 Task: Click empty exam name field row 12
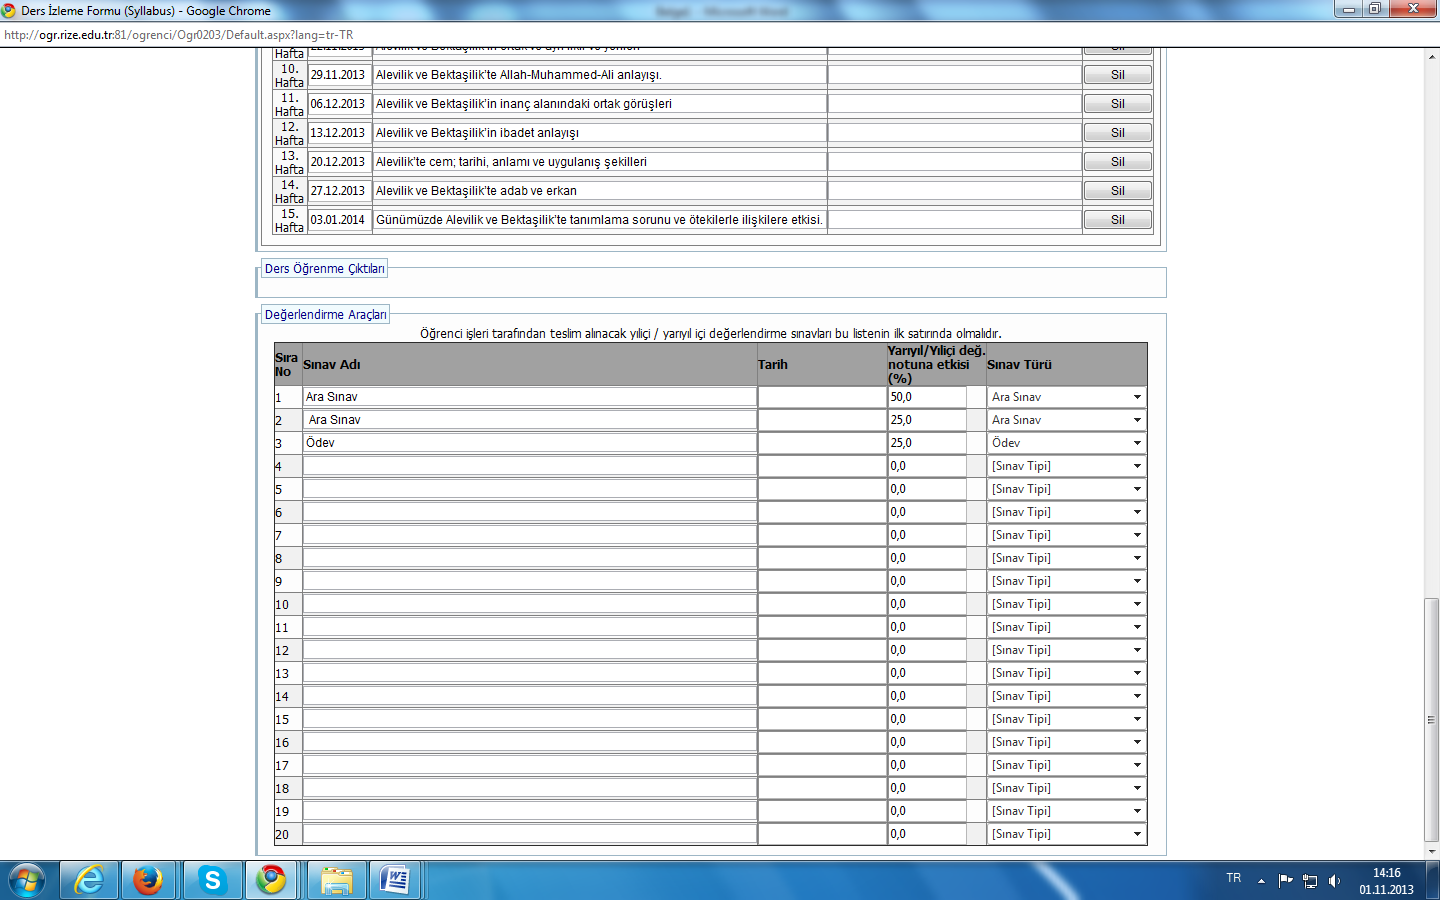(x=530, y=650)
